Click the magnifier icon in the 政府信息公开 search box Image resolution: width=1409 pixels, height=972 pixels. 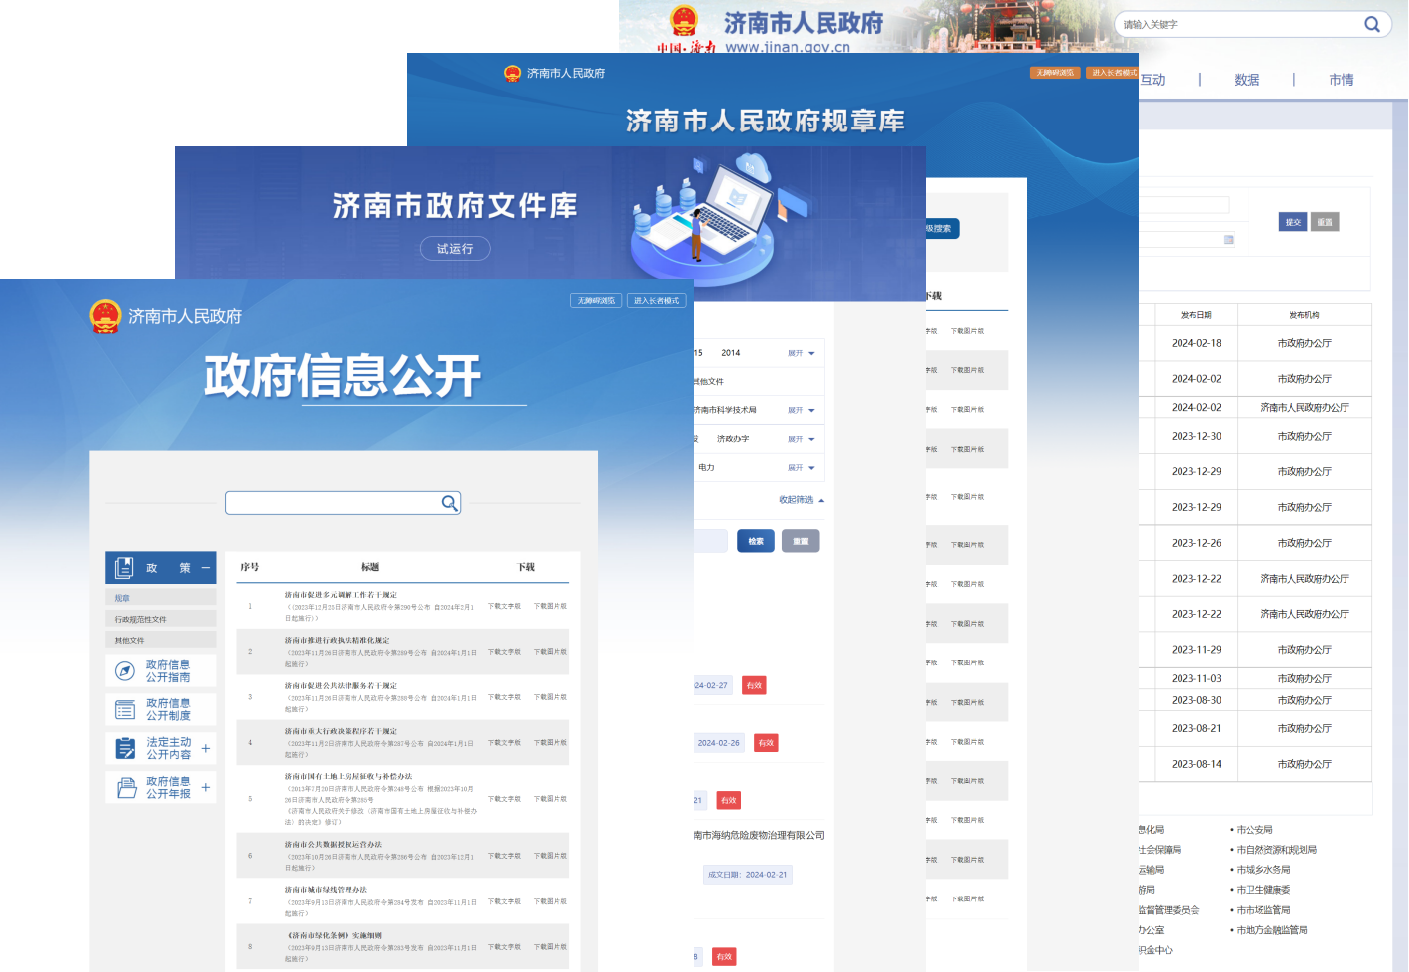(449, 503)
